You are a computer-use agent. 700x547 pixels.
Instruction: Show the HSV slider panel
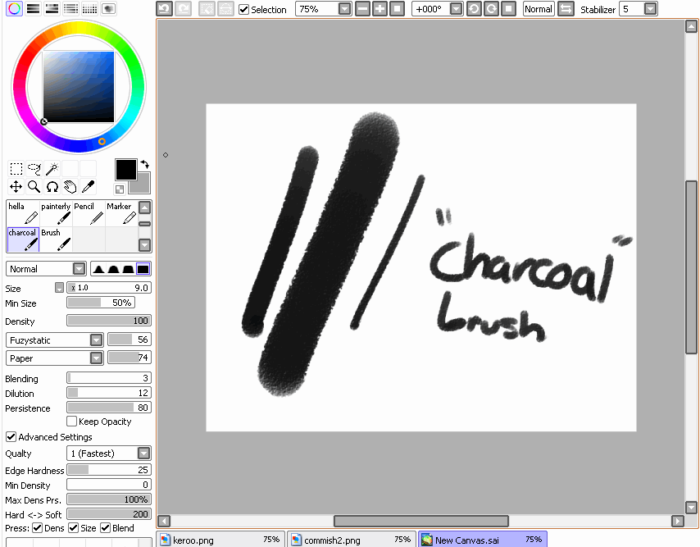coord(52,8)
